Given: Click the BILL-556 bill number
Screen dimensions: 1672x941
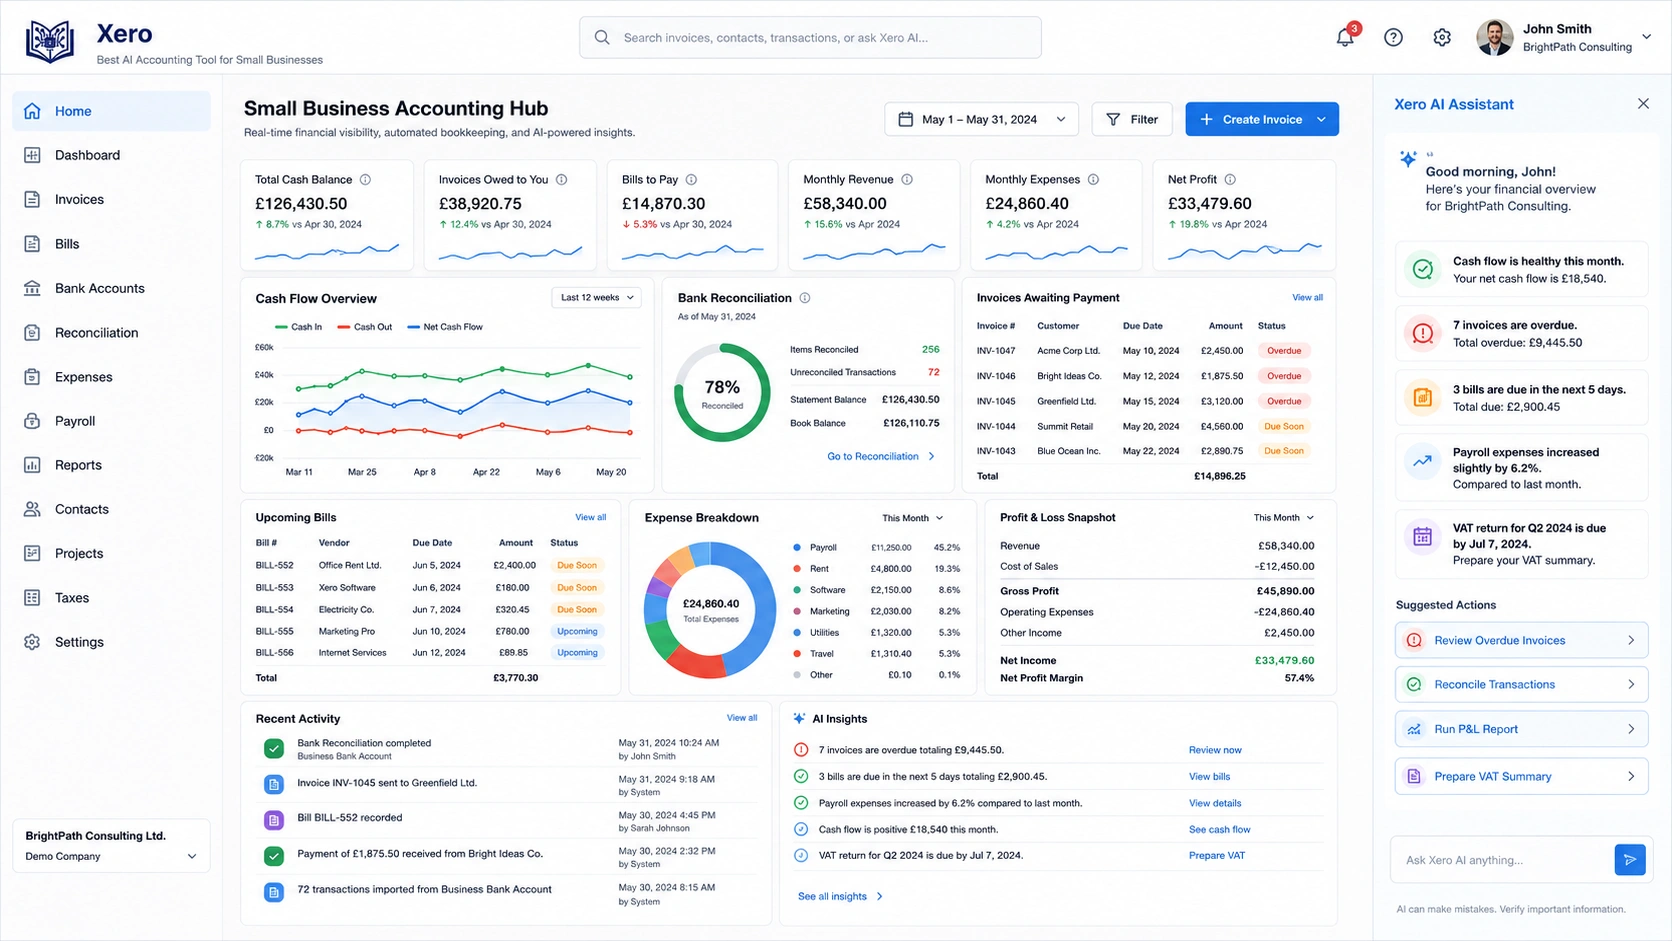Looking at the screenshot, I should pyautogui.click(x=274, y=653).
